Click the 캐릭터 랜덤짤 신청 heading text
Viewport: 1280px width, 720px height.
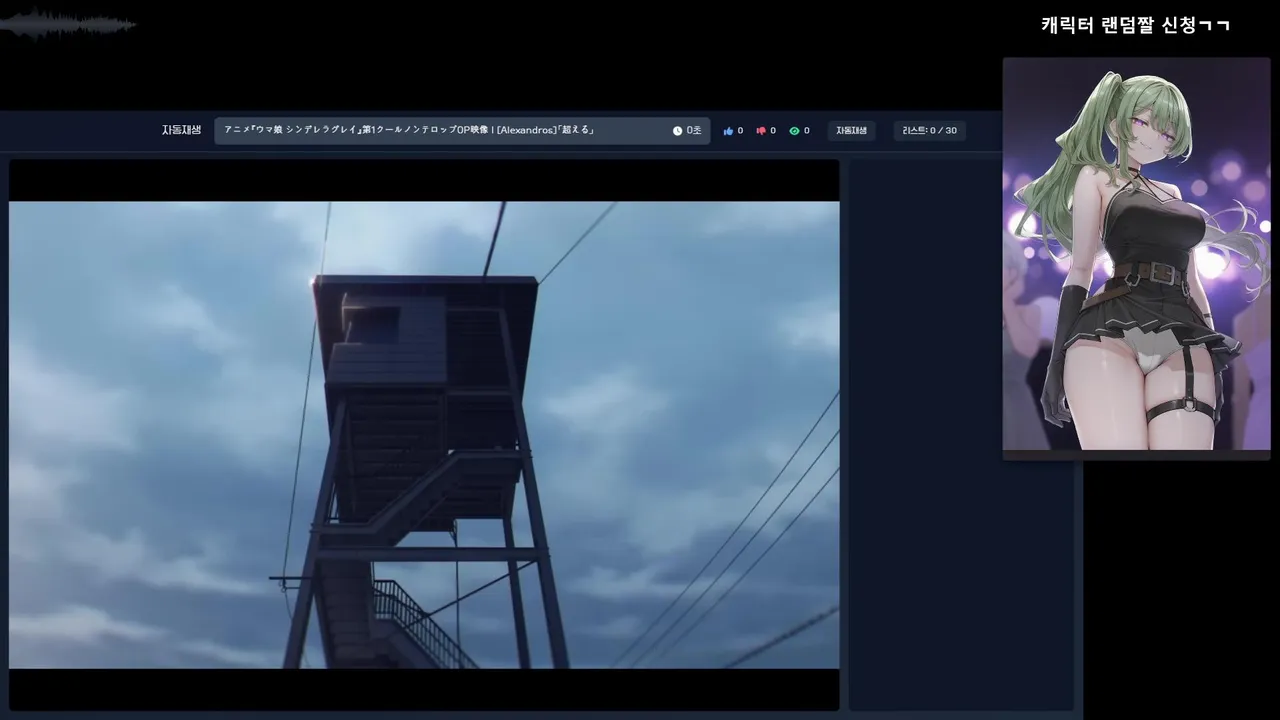1135,26
